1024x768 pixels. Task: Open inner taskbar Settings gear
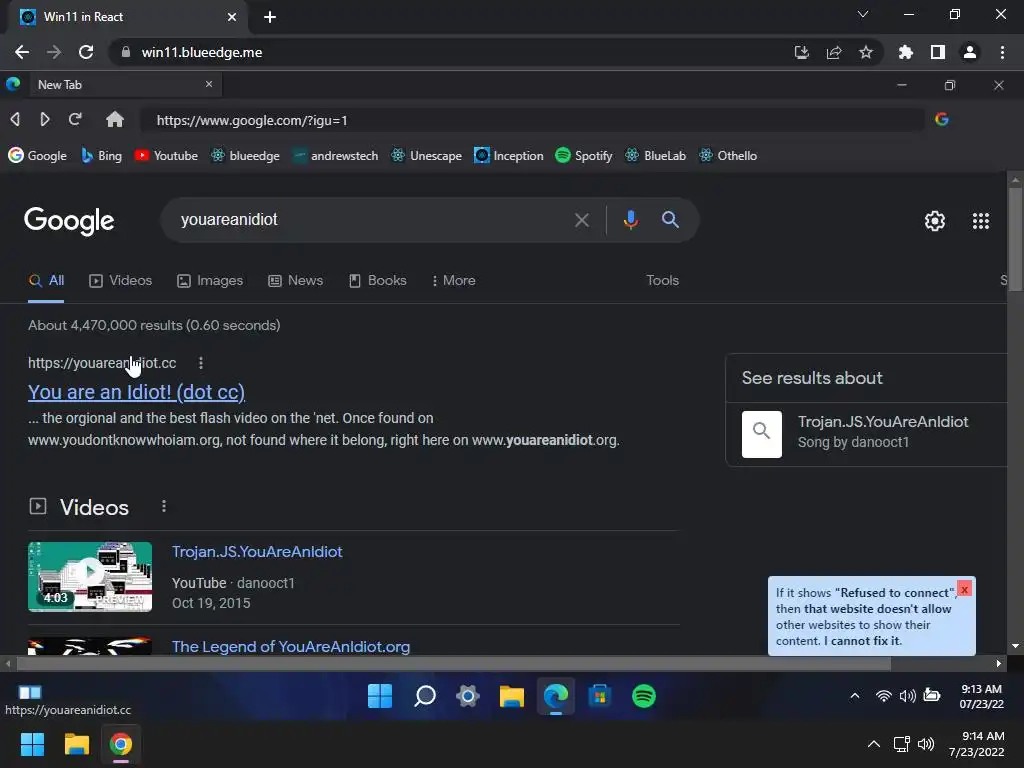pyautogui.click(x=468, y=696)
